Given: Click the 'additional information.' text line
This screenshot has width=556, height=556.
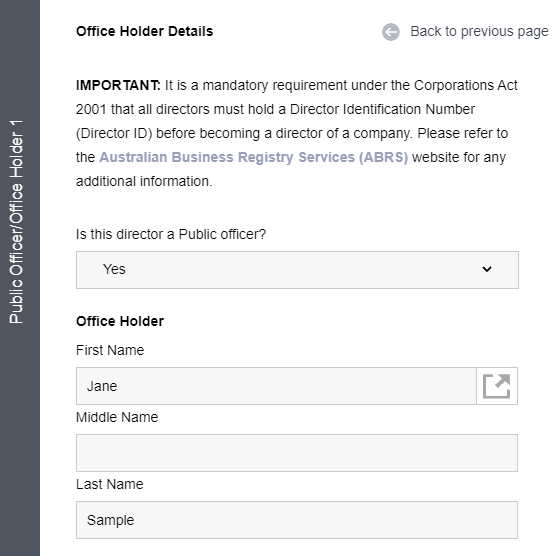Looking at the screenshot, I should point(144,181).
